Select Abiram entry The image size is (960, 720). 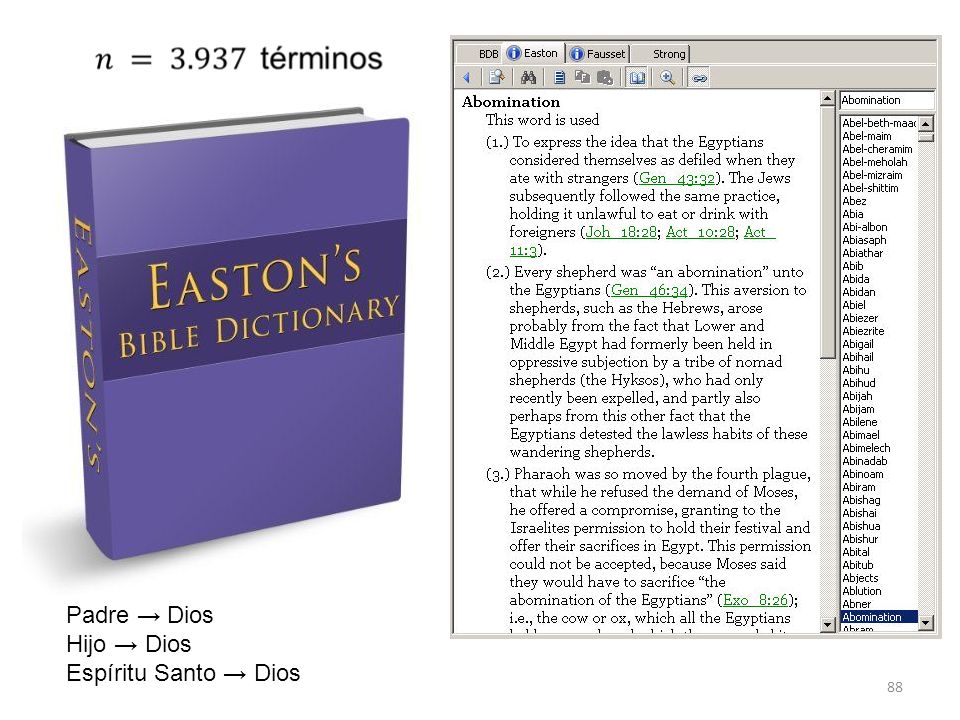coord(858,487)
